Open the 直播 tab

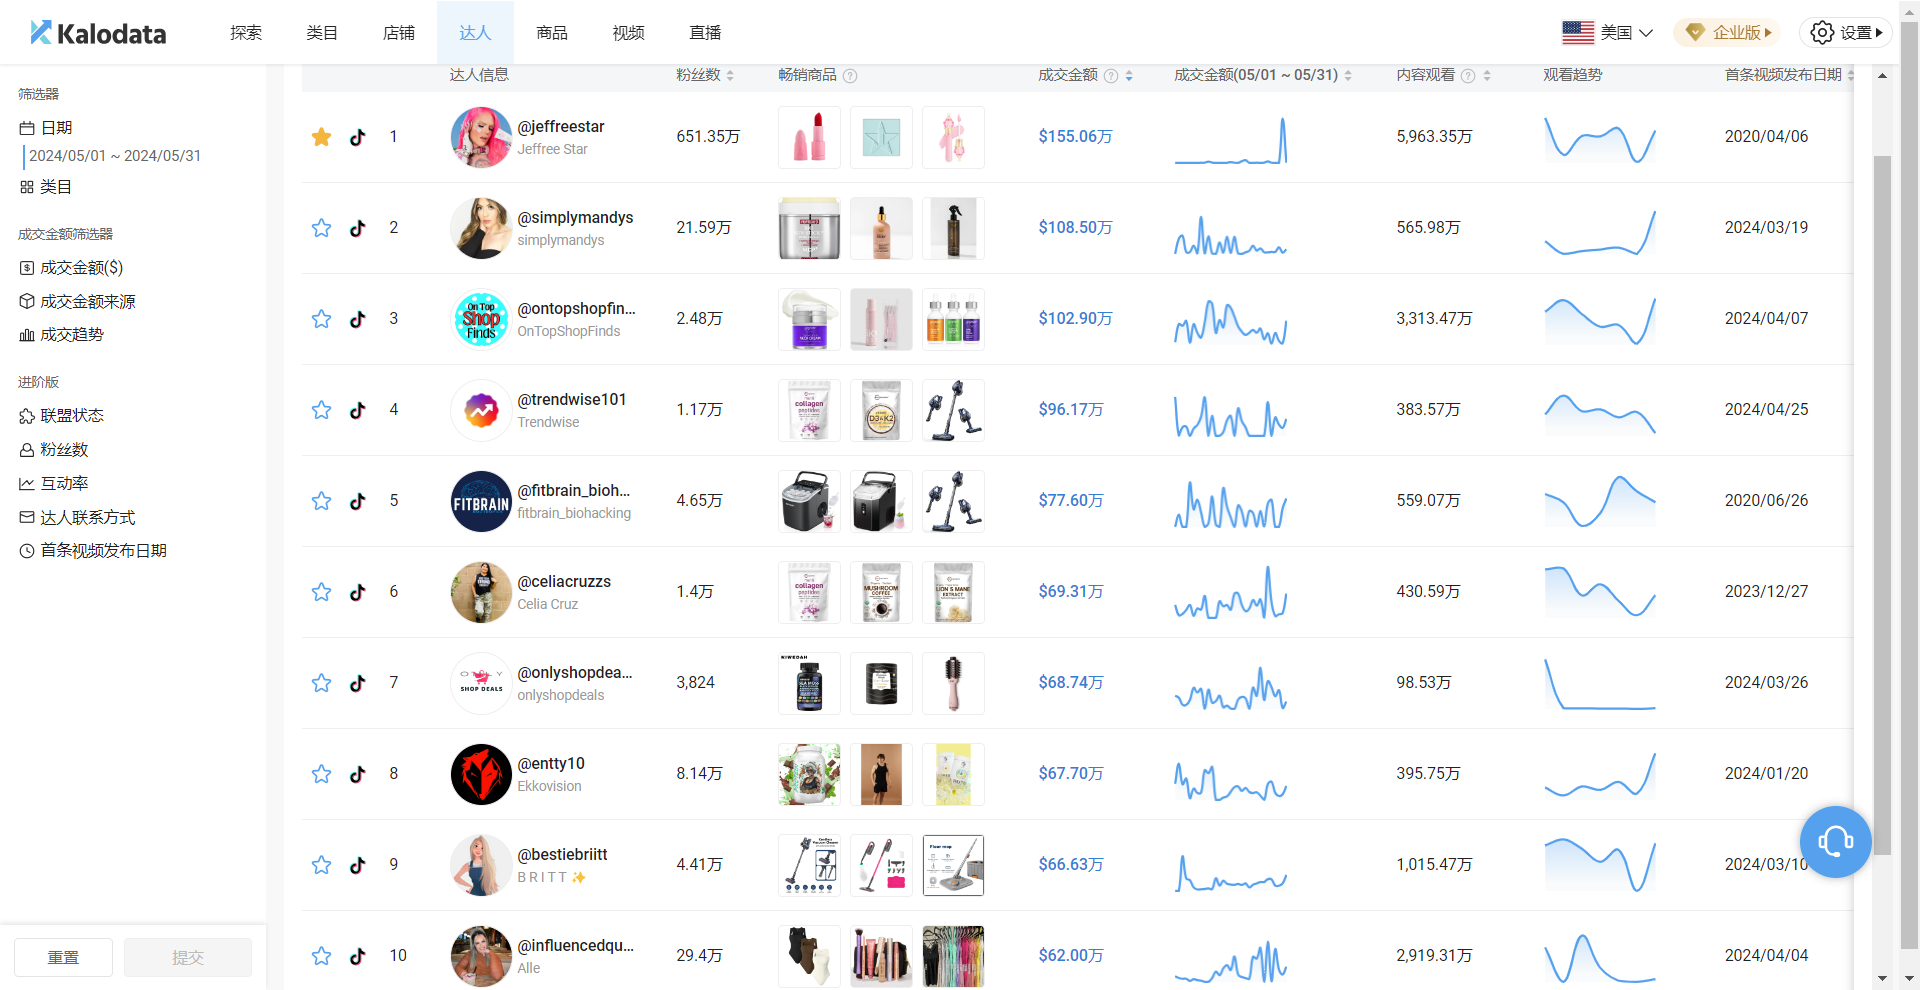point(705,33)
